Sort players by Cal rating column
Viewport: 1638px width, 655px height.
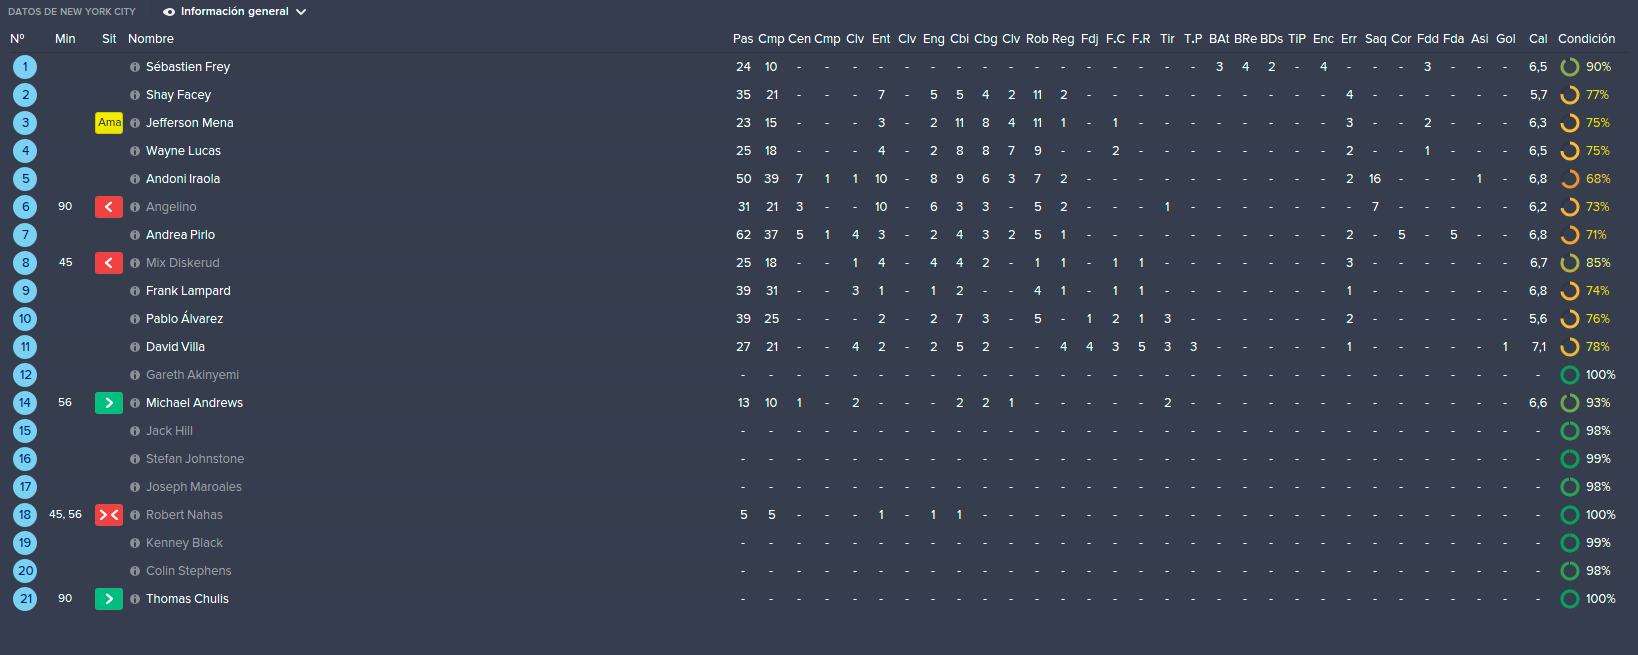pos(1538,39)
